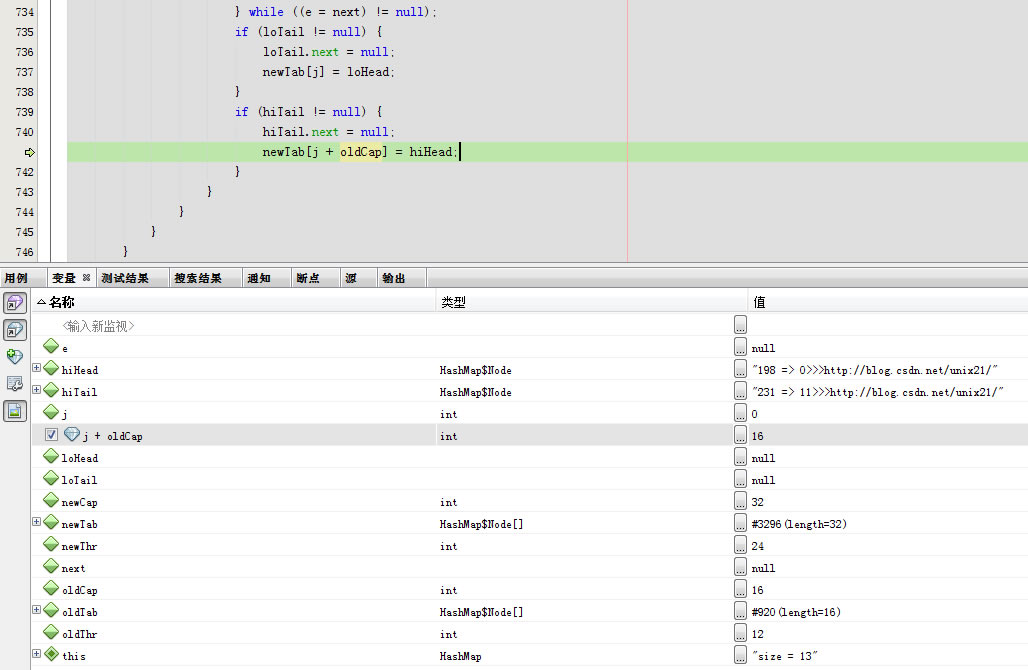Click the HashMap$Node type of hiHead
The image size is (1028, 670).
[475, 370]
